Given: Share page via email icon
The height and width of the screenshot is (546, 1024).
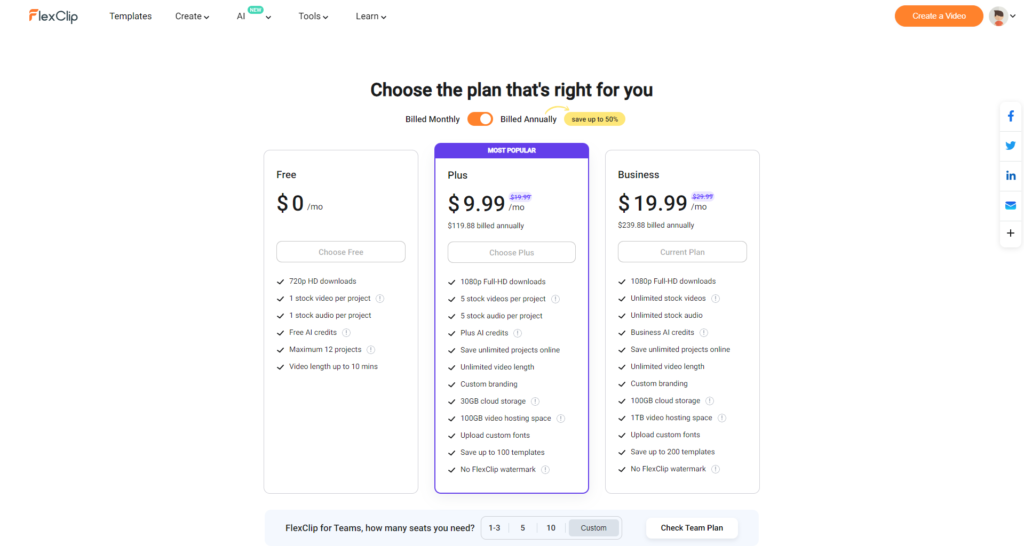Looking at the screenshot, I should click(x=1010, y=205).
